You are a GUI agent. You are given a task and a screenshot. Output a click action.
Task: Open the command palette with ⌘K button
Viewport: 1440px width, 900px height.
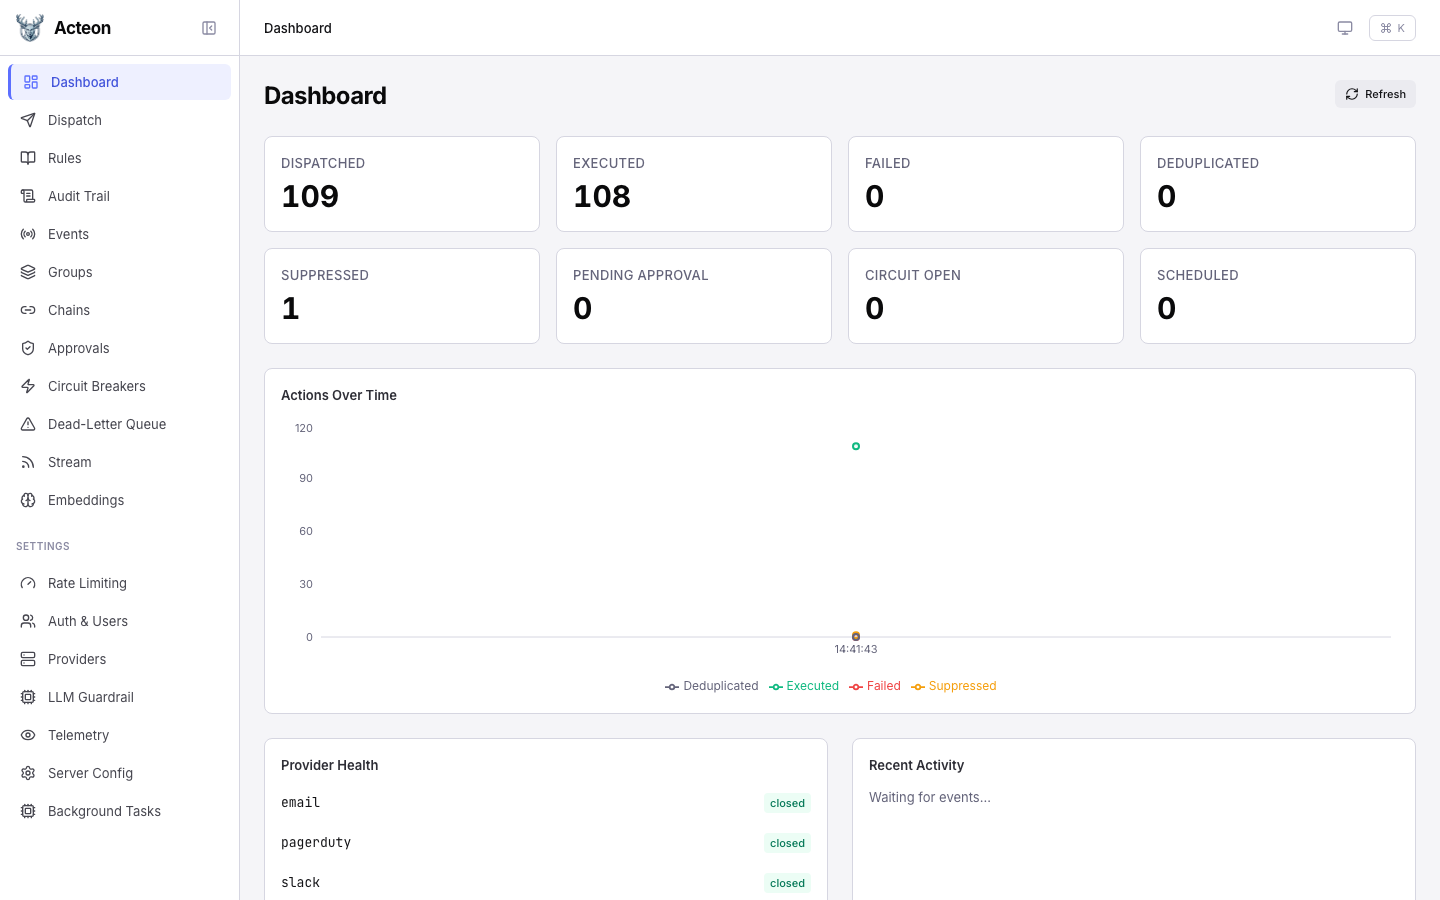pyautogui.click(x=1392, y=28)
